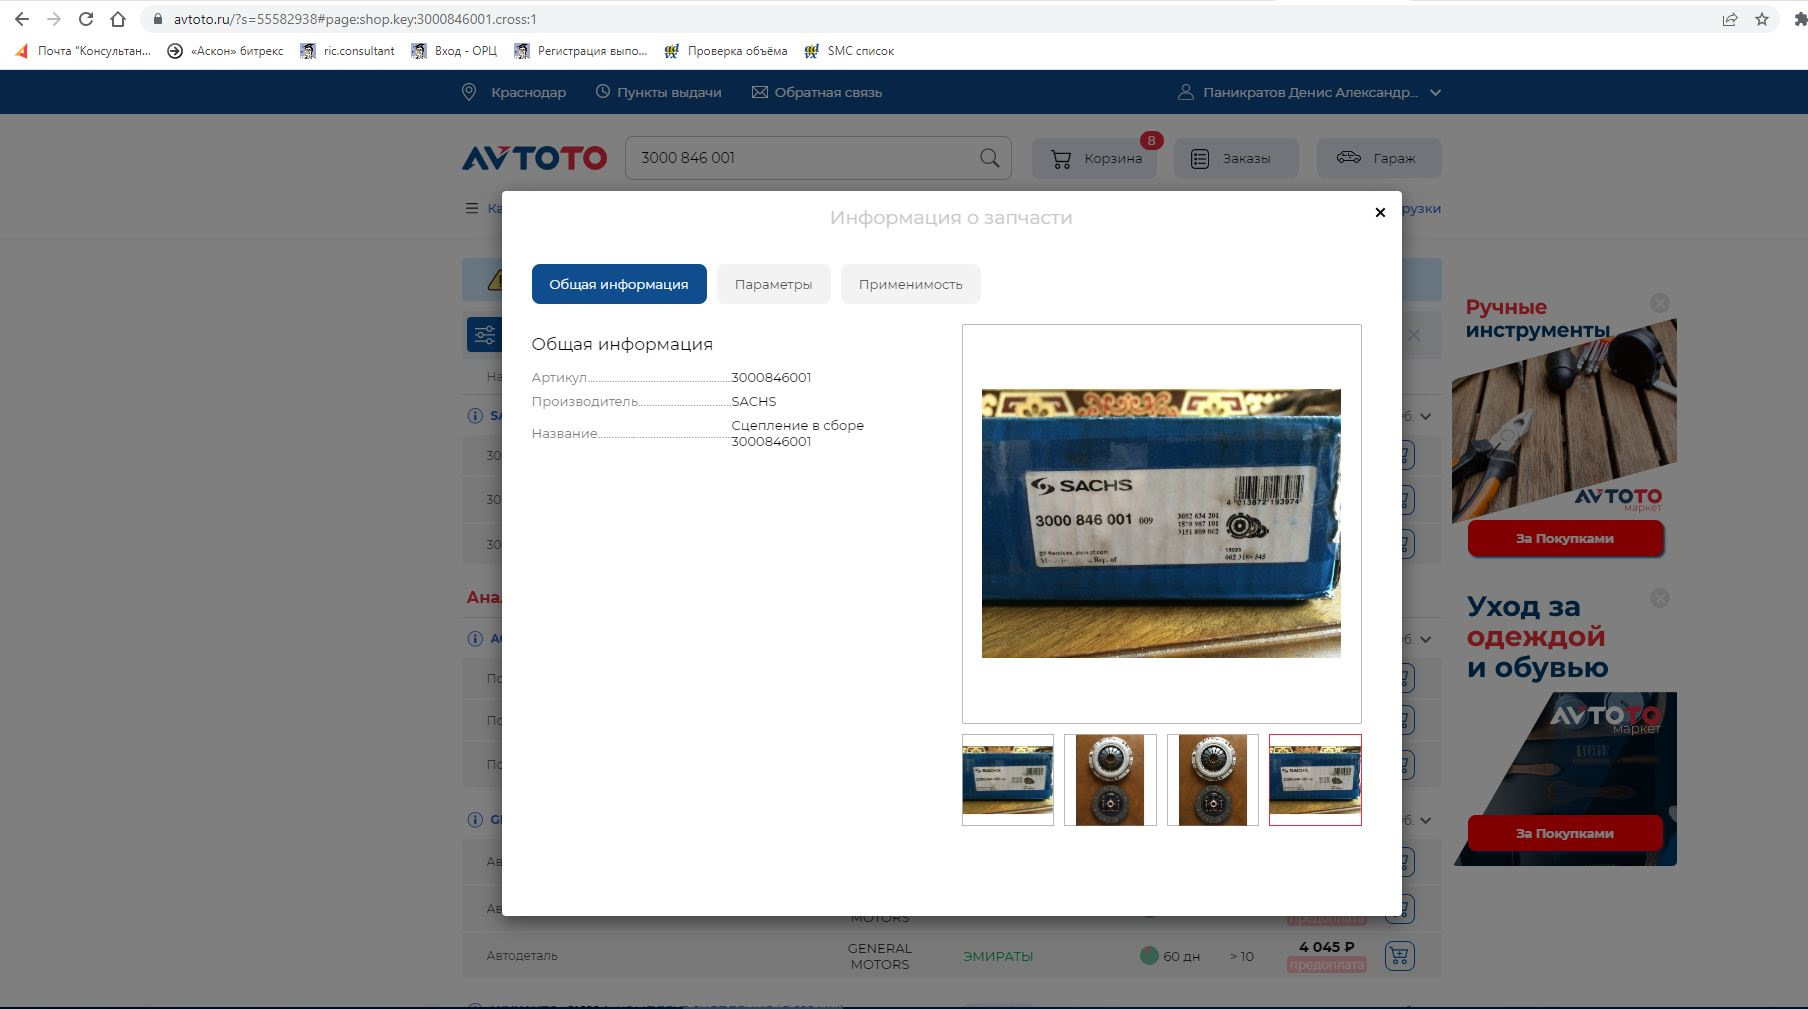The width and height of the screenshot is (1808, 1009).
Task: Click the browser back arrow
Action: click(x=21, y=19)
